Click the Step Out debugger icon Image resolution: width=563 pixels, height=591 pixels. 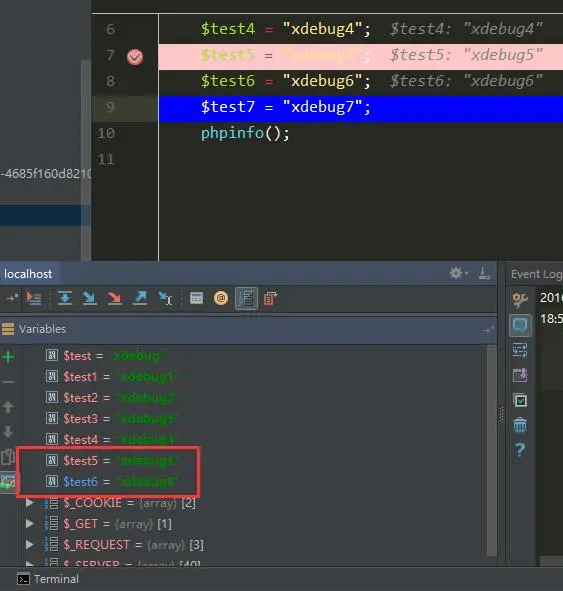pyautogui.click(x=140, y=298)
